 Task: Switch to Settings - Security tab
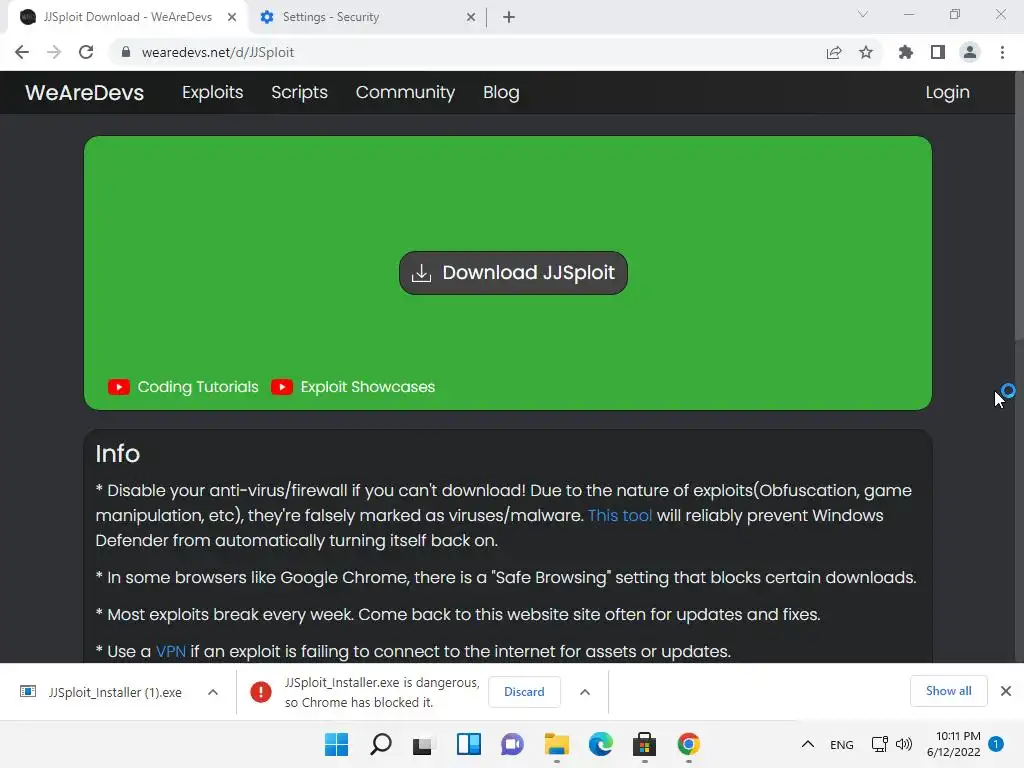366,17
